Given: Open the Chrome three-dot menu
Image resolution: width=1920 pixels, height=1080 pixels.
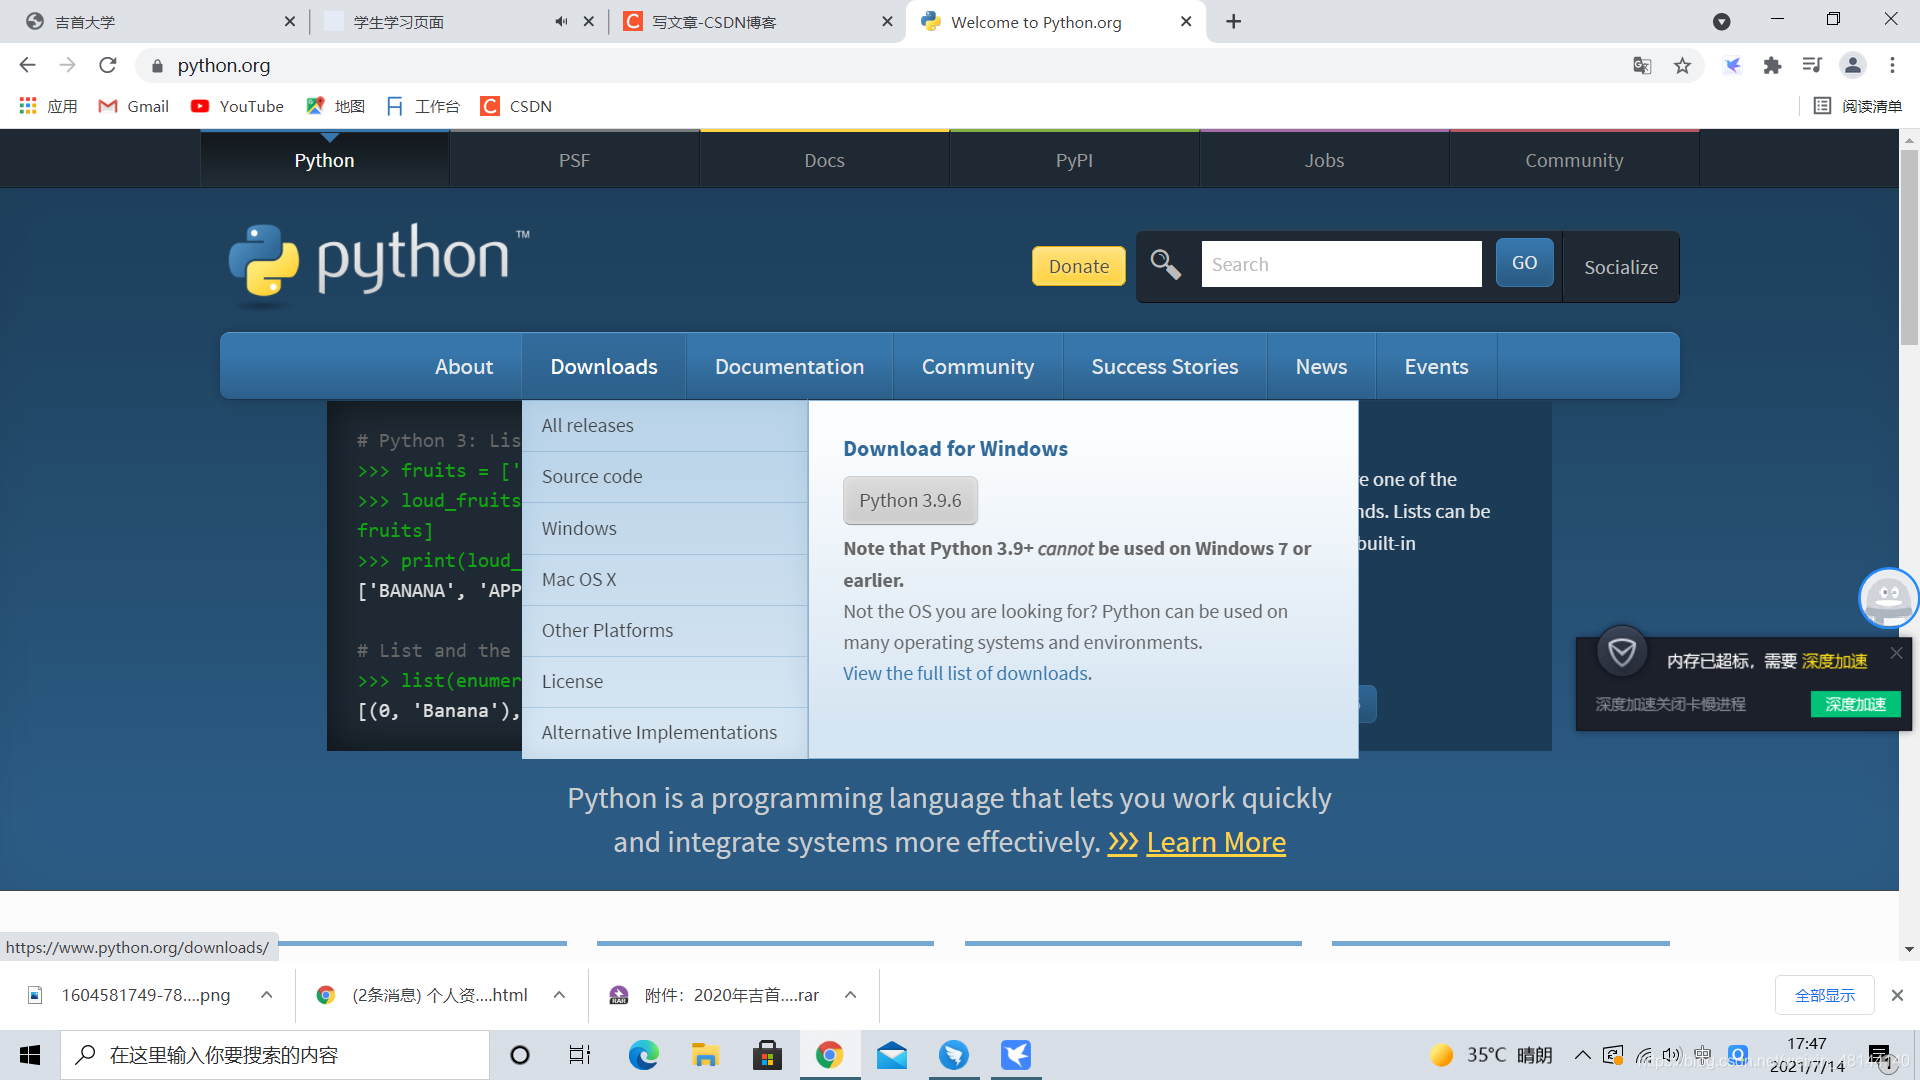Looking at the screenshot, I should click(x=1892, y=65).
